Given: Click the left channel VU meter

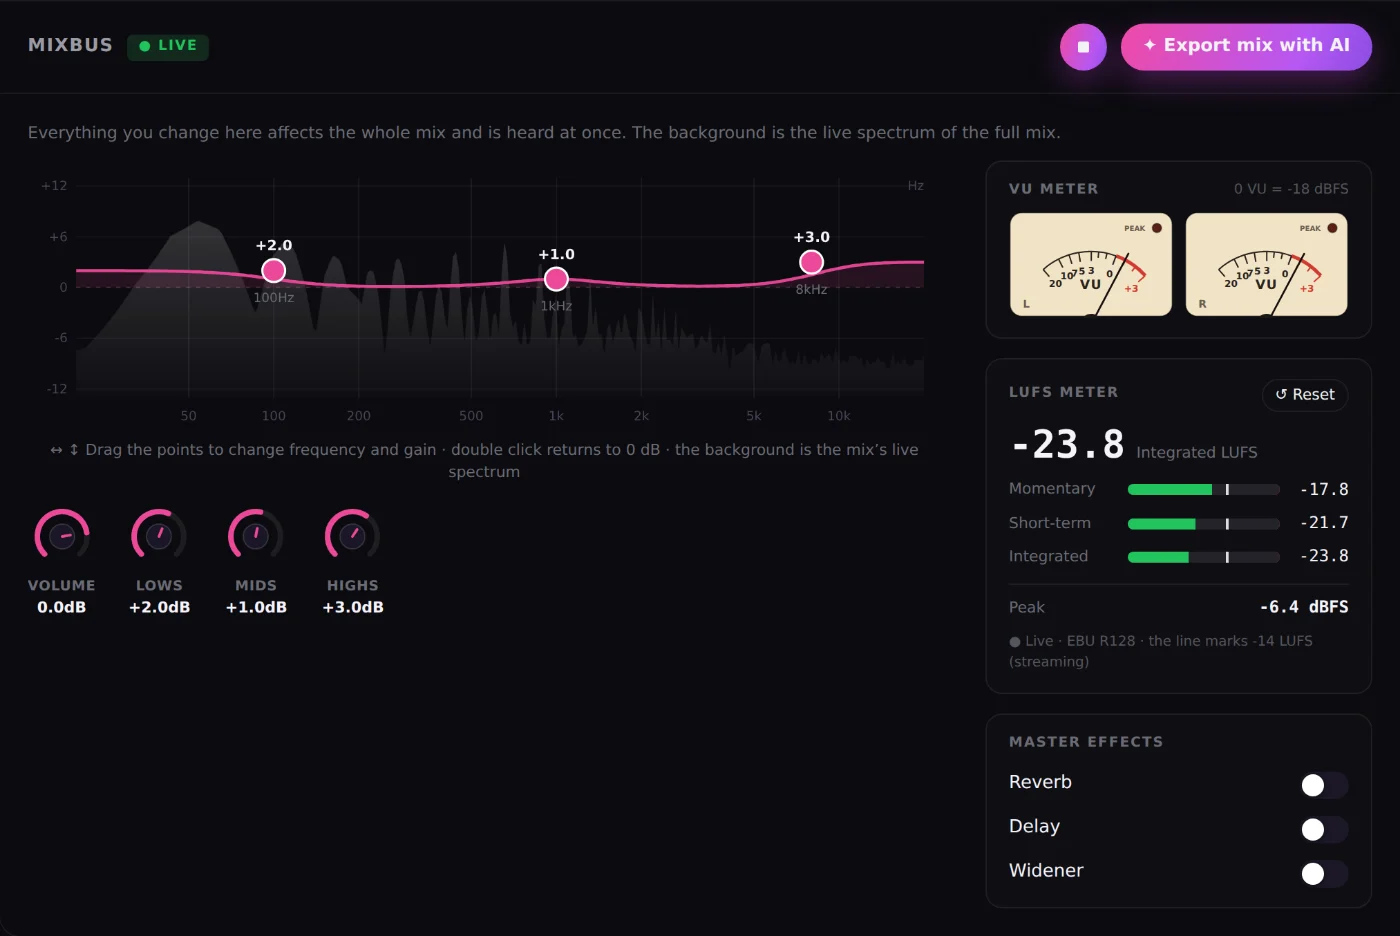Looking at the screenshot, I should point(1091,264).
